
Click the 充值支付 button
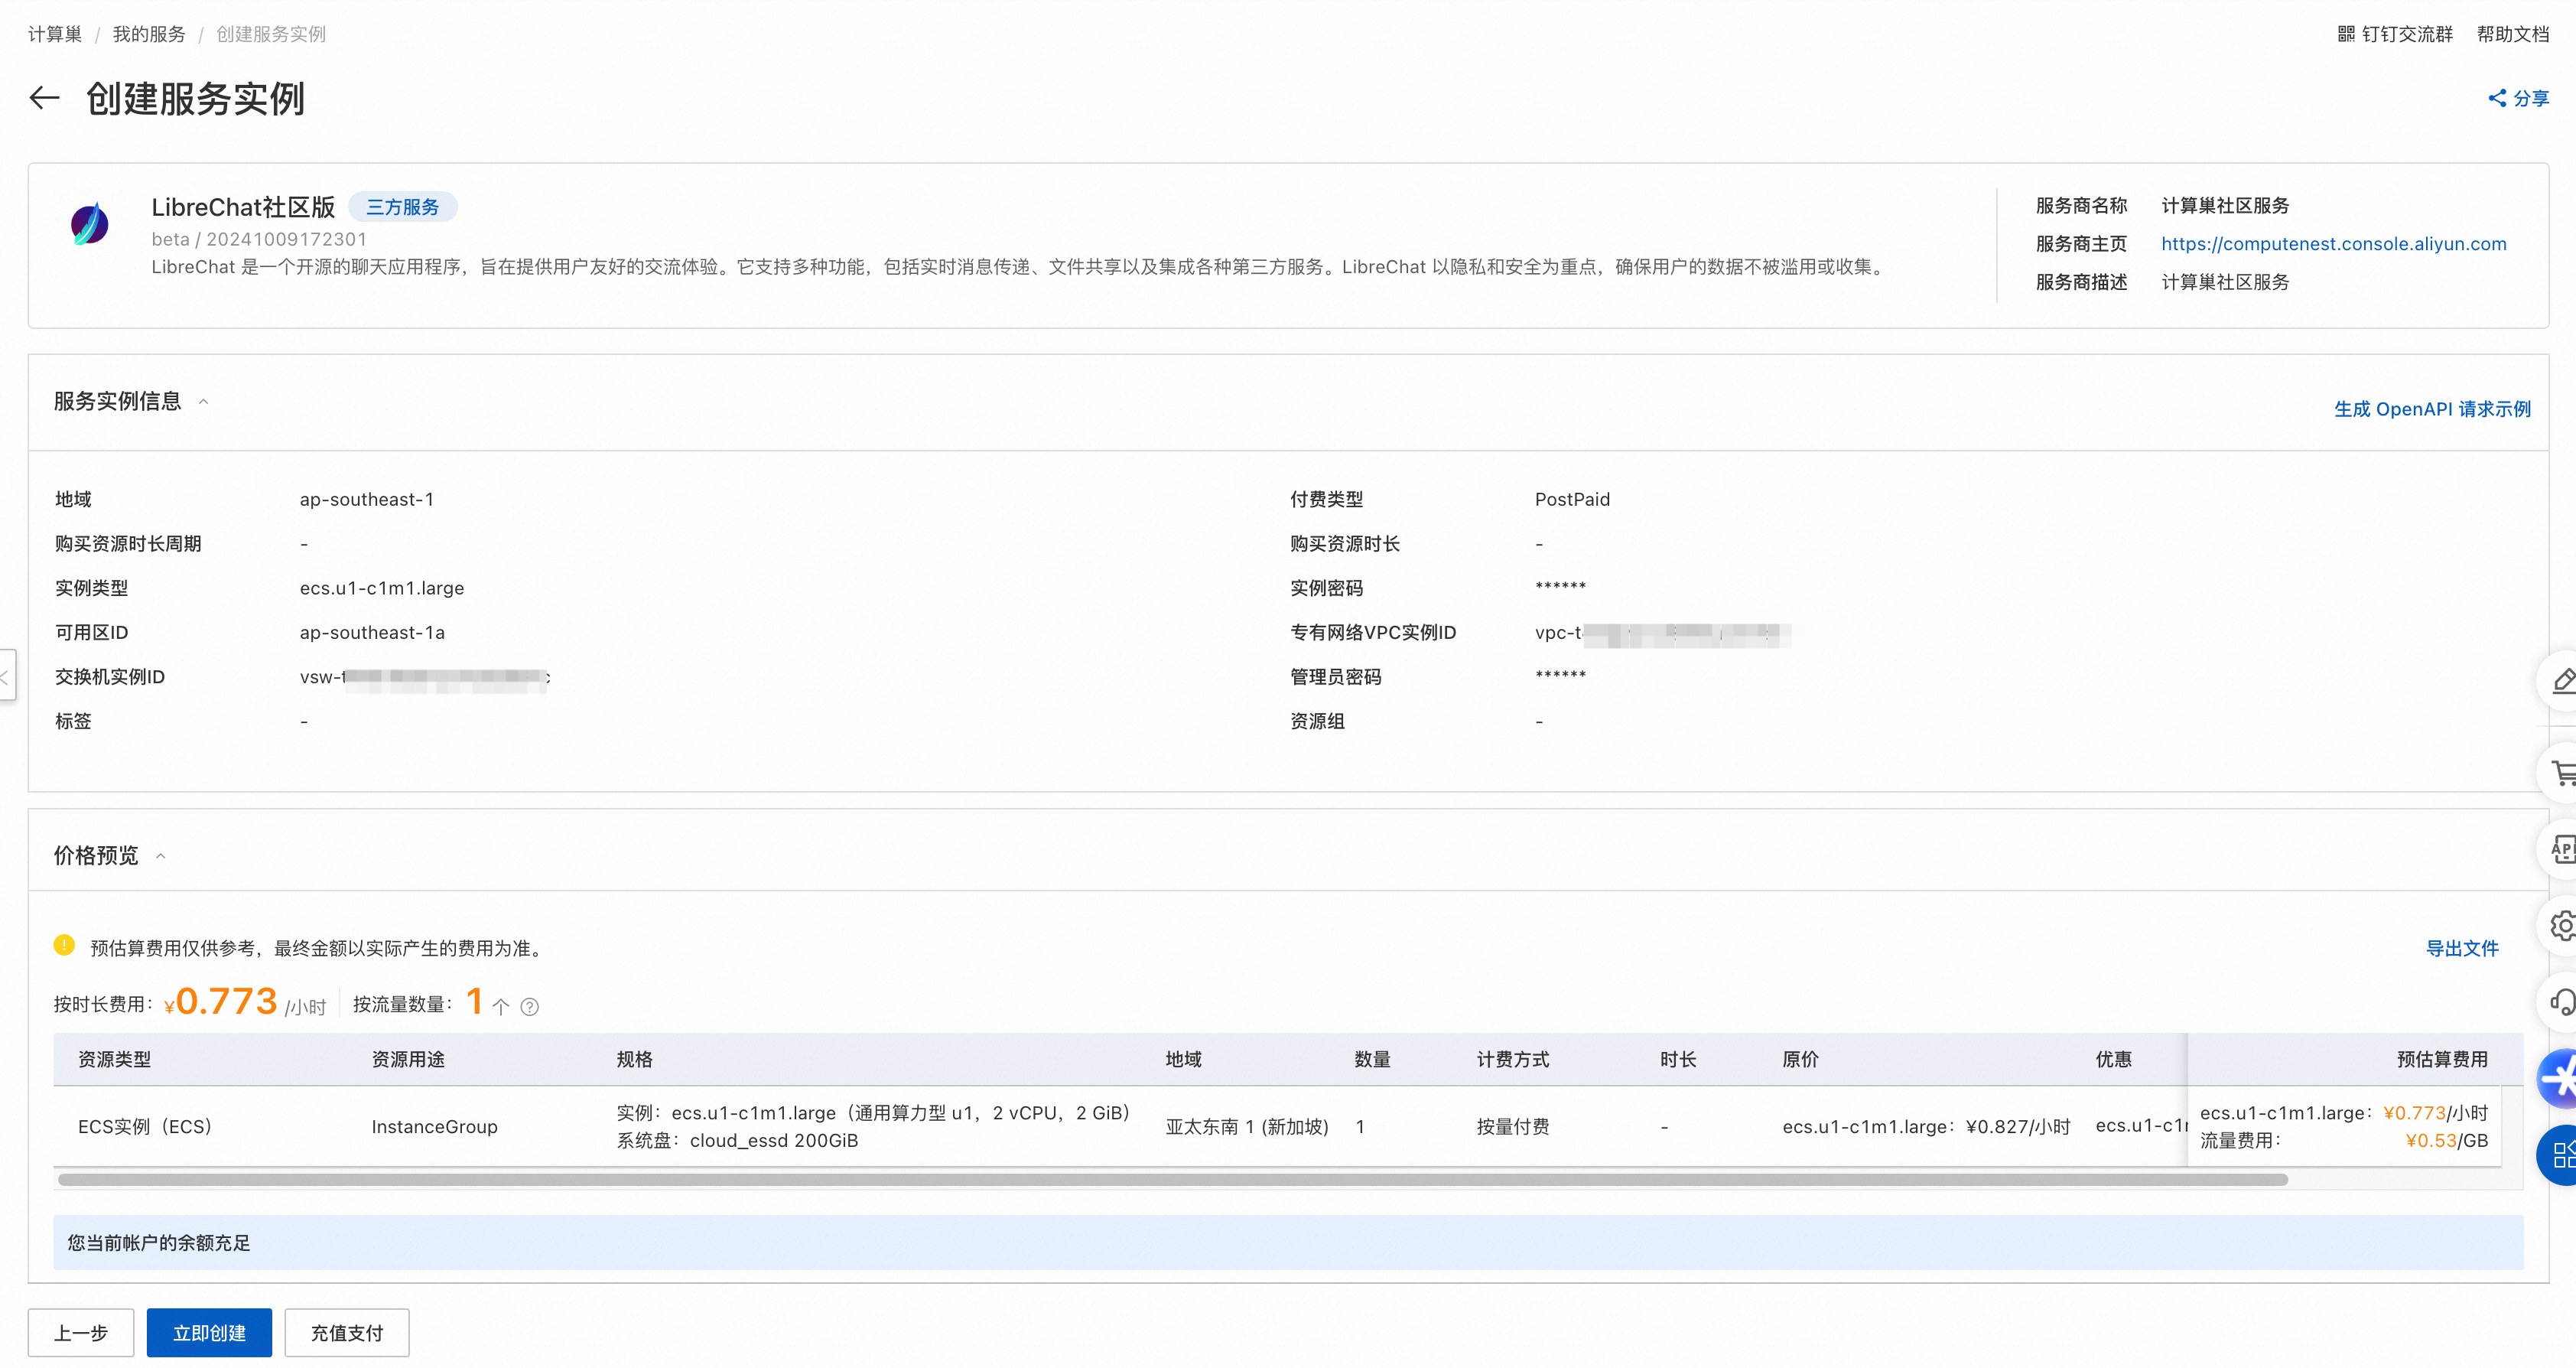click(347, 1332)
